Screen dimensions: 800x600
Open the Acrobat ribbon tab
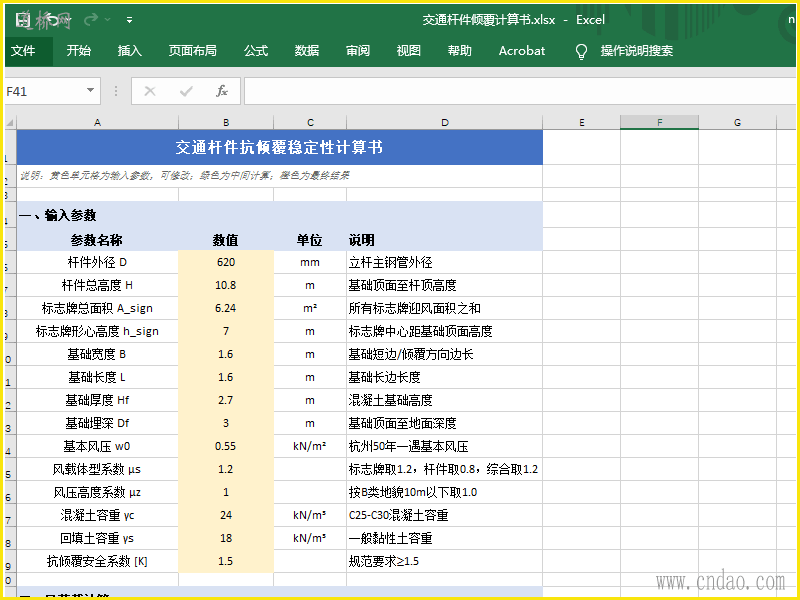click(522, 51)
